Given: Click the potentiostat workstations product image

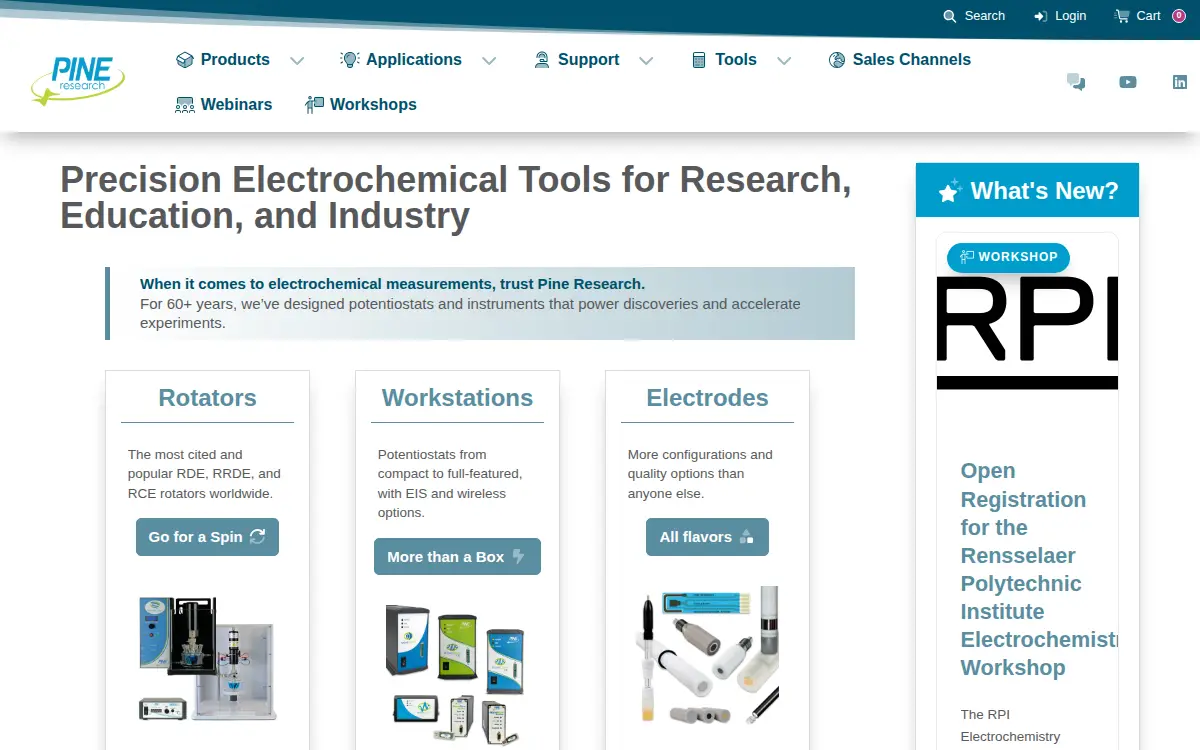Looking at the screenshot, I should tap(457, 673).
